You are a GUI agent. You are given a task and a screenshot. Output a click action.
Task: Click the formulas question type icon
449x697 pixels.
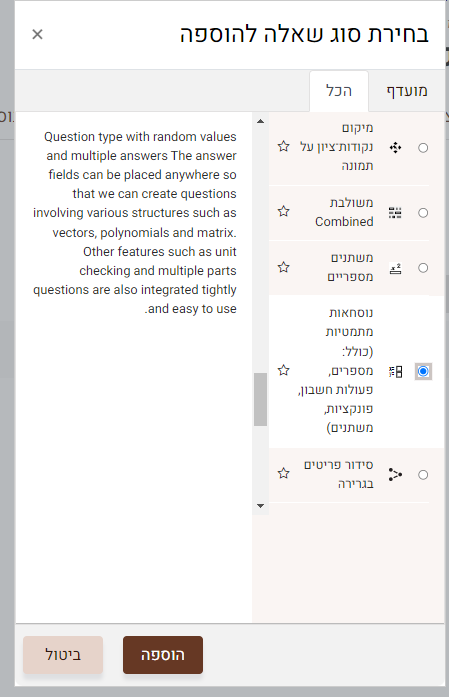point(395,371)
